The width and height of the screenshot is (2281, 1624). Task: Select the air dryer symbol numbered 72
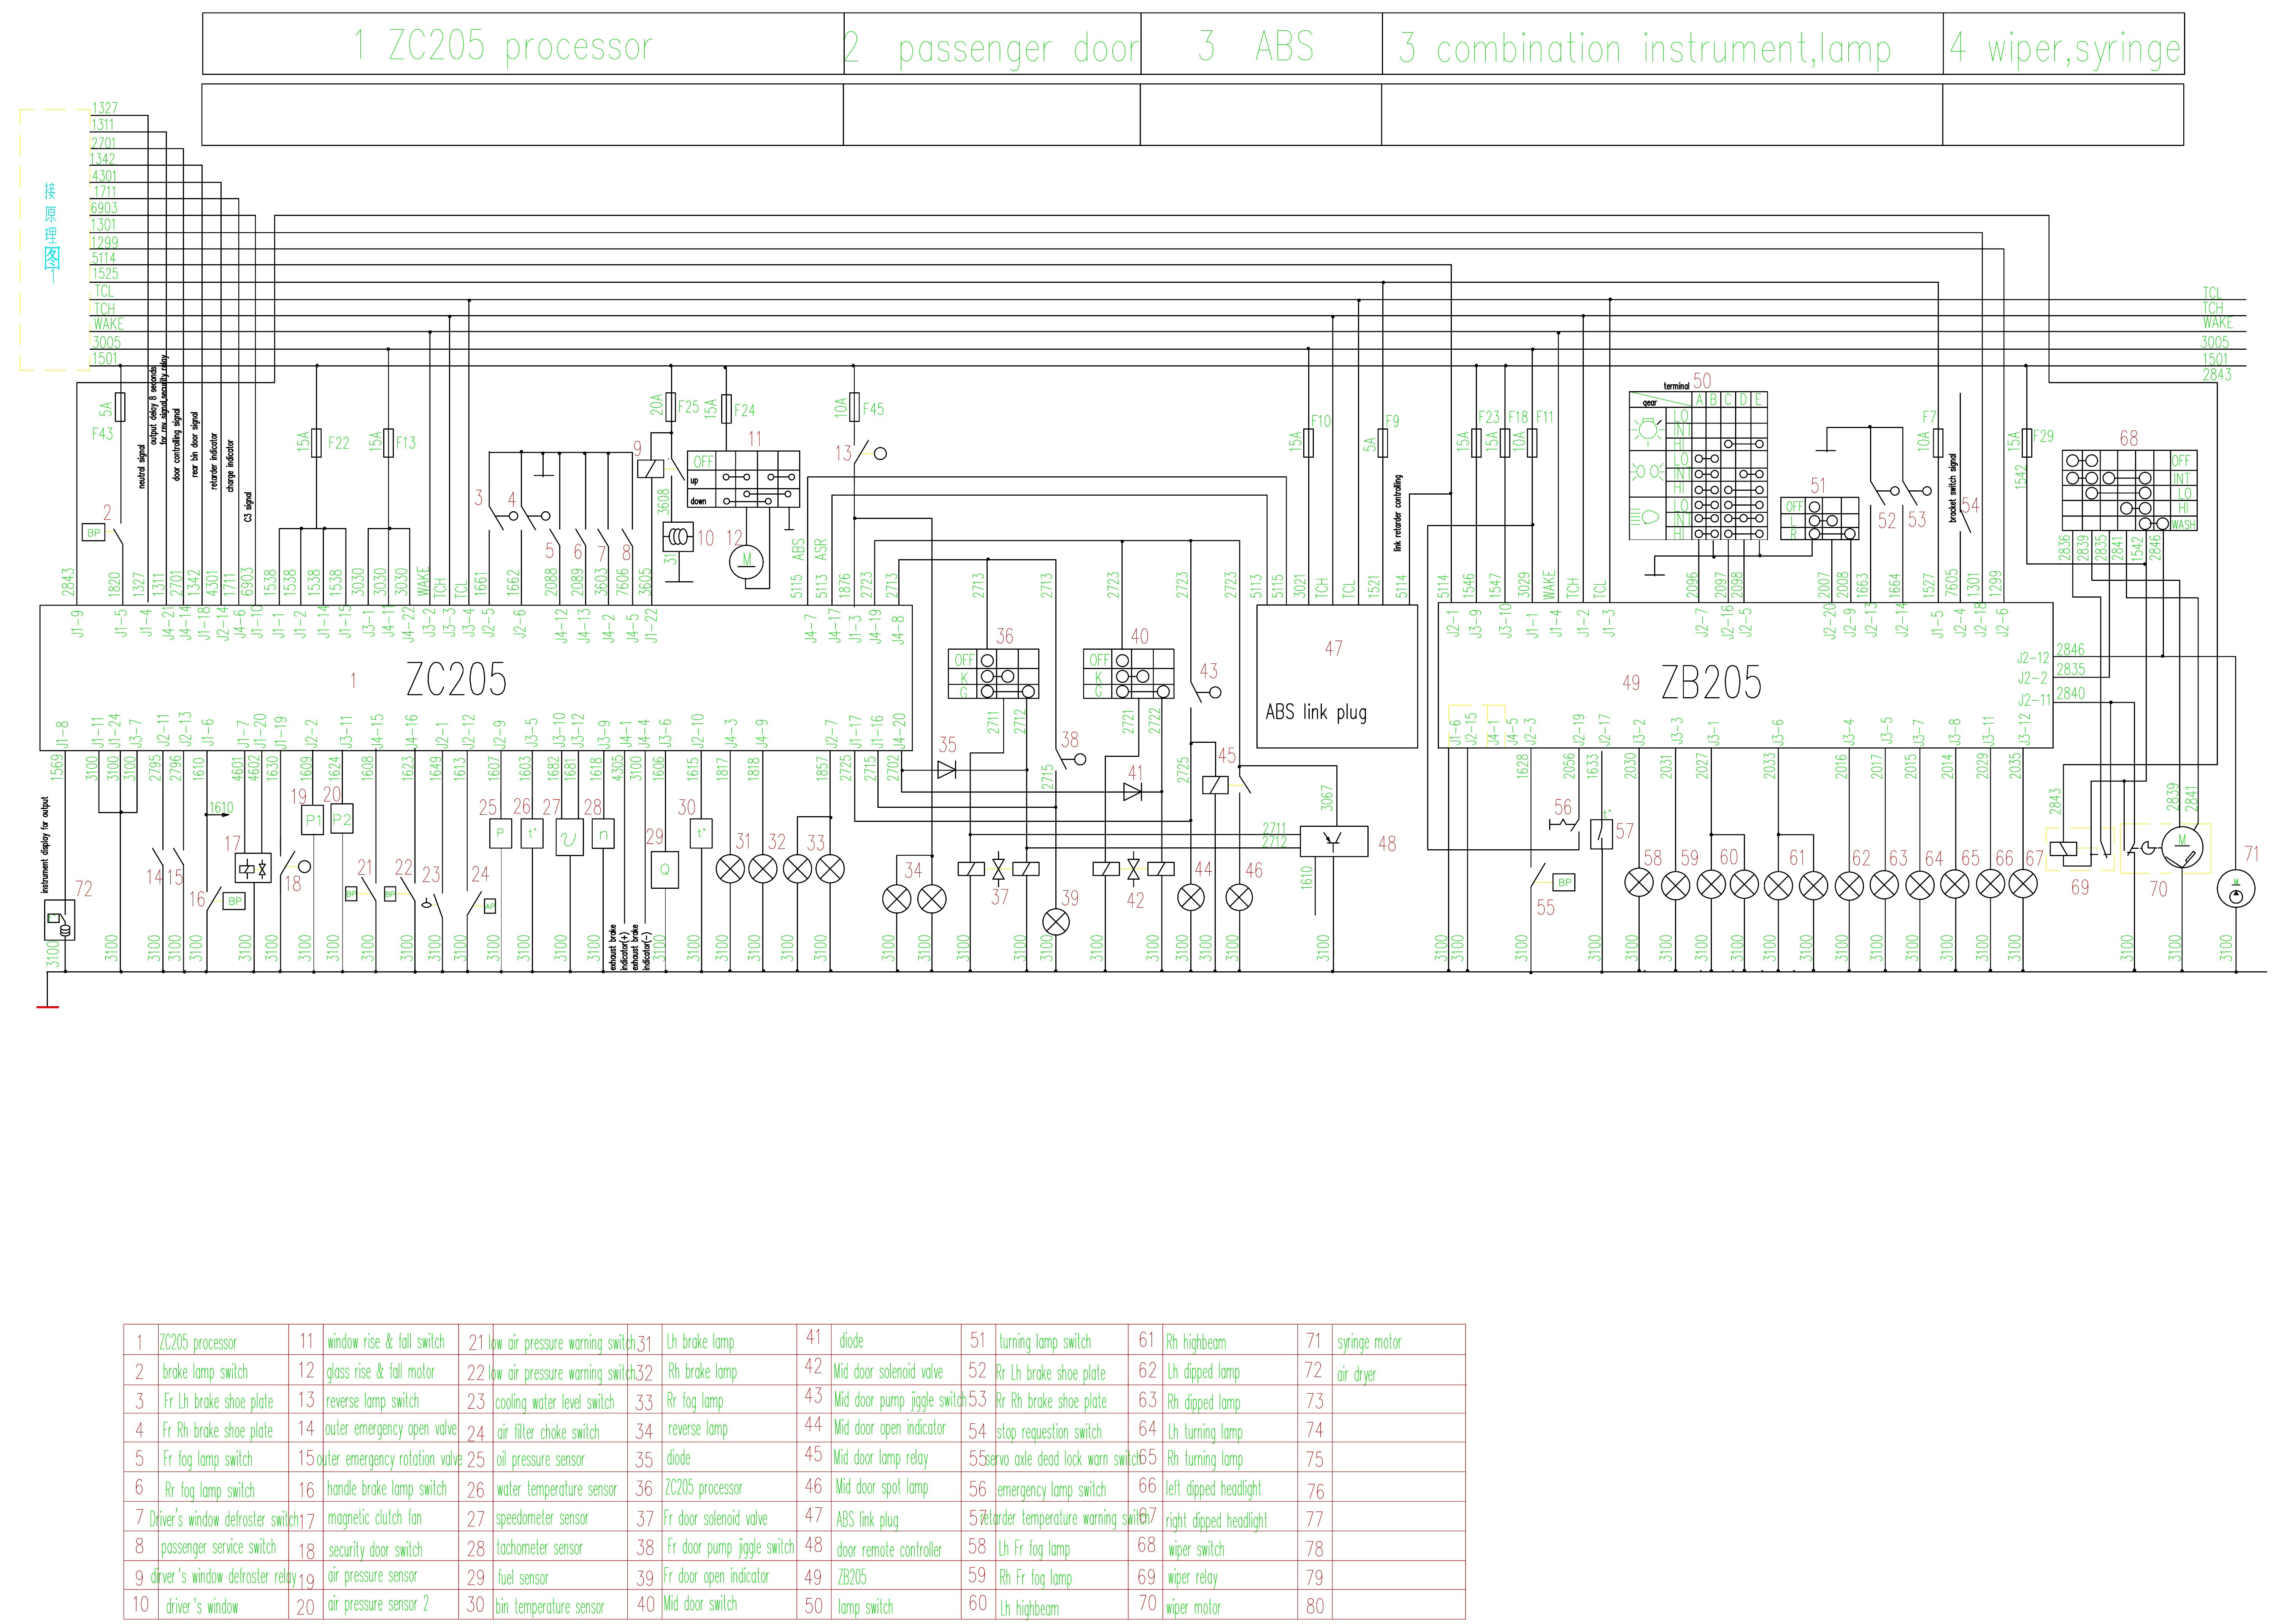(60, 920)
